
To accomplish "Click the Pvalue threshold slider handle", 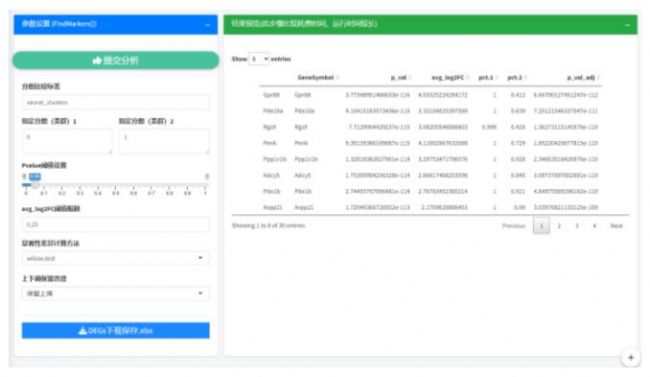I will [35, 184].
